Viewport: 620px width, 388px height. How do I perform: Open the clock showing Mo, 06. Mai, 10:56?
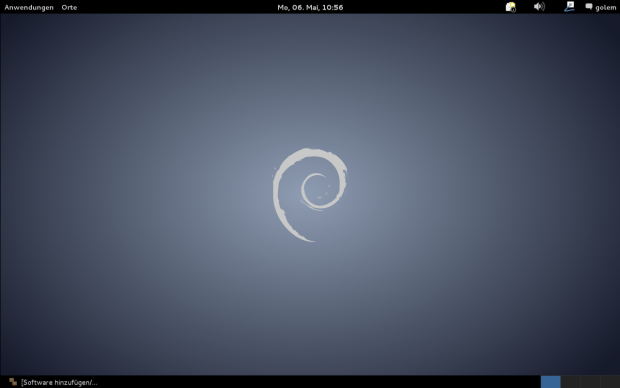[310, 7]
